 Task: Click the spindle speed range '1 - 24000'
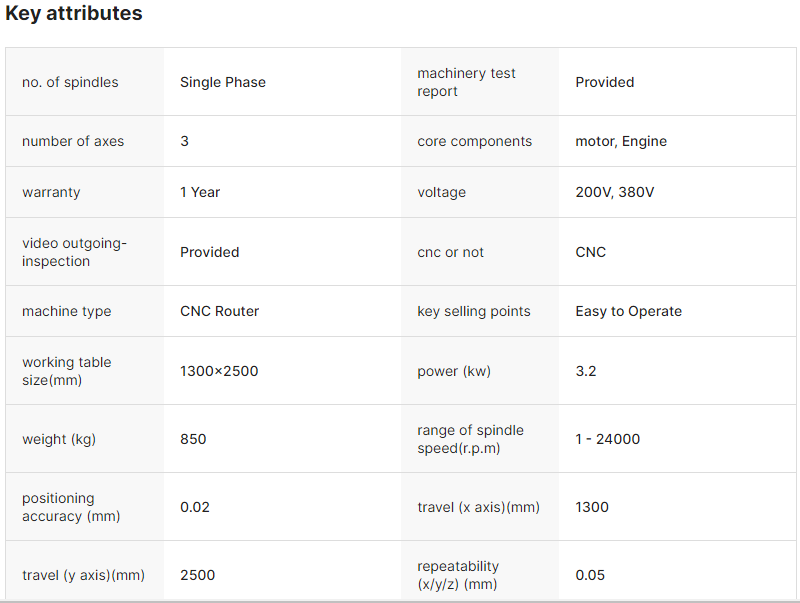[607, 439]
